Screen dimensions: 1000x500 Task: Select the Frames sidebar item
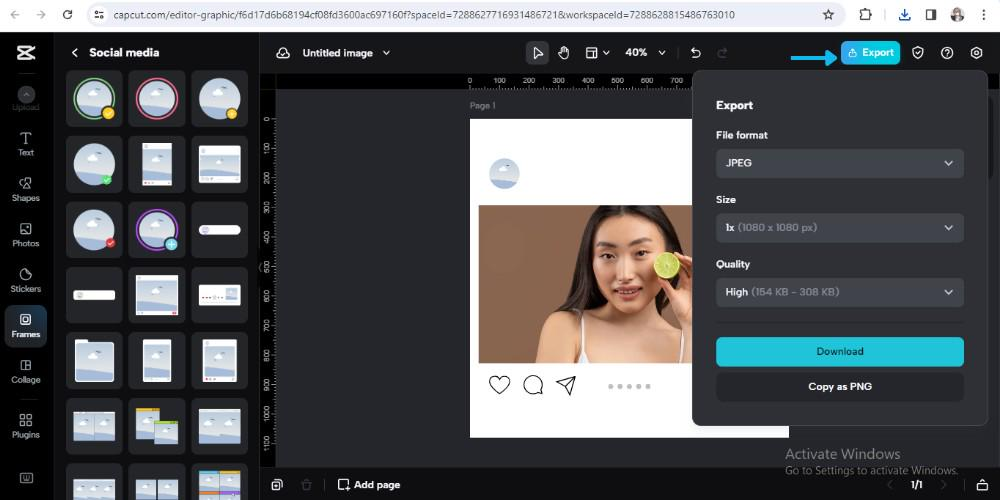click(x=26, y=326)
